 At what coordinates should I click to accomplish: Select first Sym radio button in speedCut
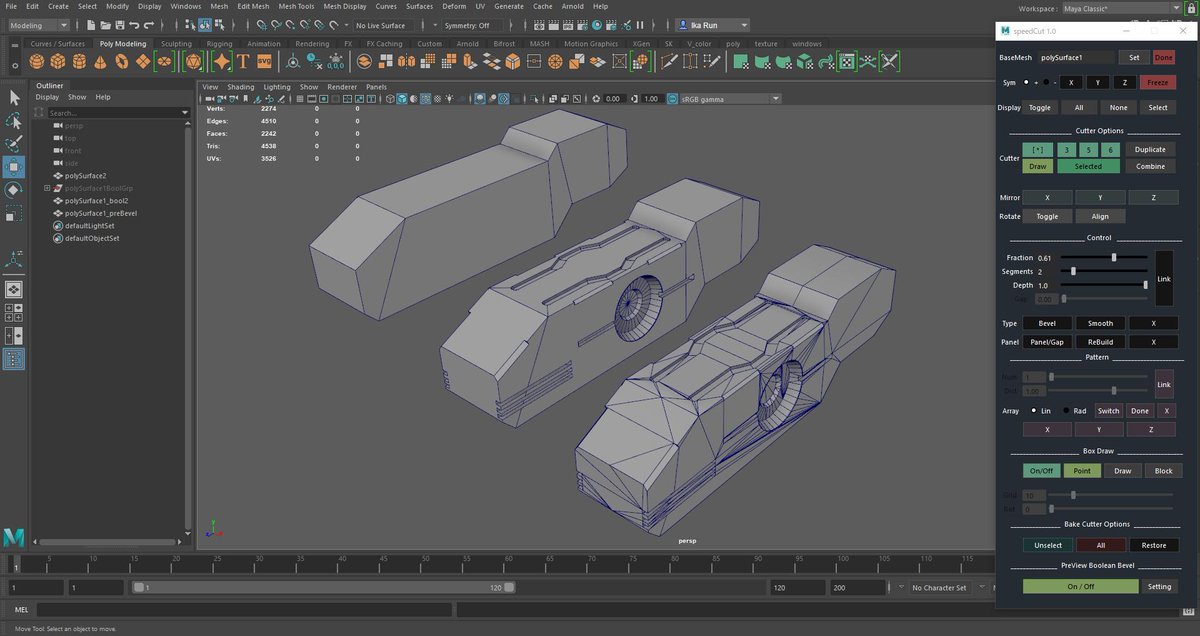(1026, 82)
